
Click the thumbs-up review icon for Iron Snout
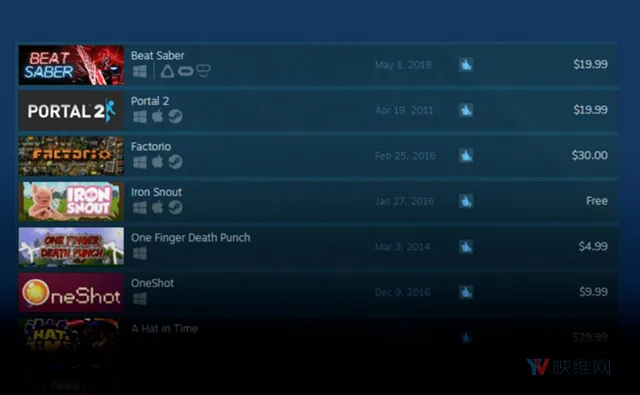pyautogui.click(x=466, y=201)
